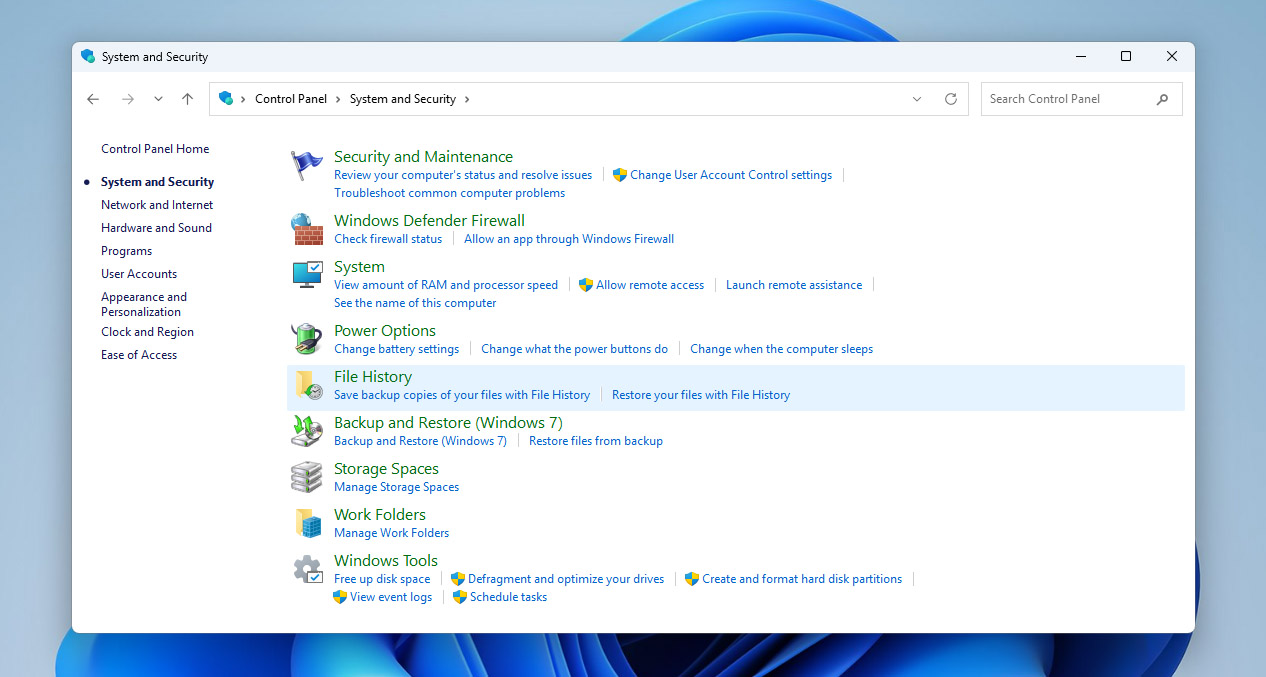Click System and Security in the address breadcrumb
1266x677 pixels.
tap(403, 99)
